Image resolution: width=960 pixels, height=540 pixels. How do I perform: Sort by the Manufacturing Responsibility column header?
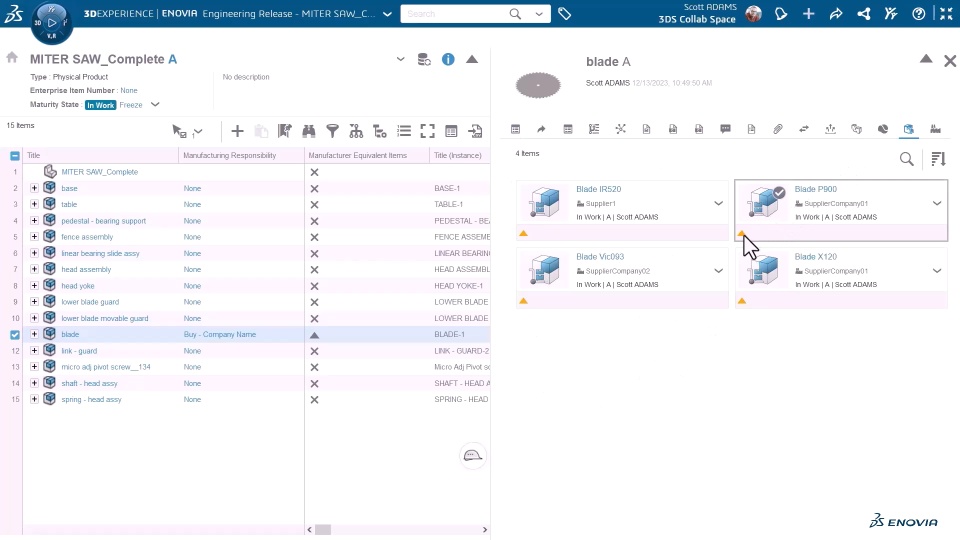coord(230,156)
